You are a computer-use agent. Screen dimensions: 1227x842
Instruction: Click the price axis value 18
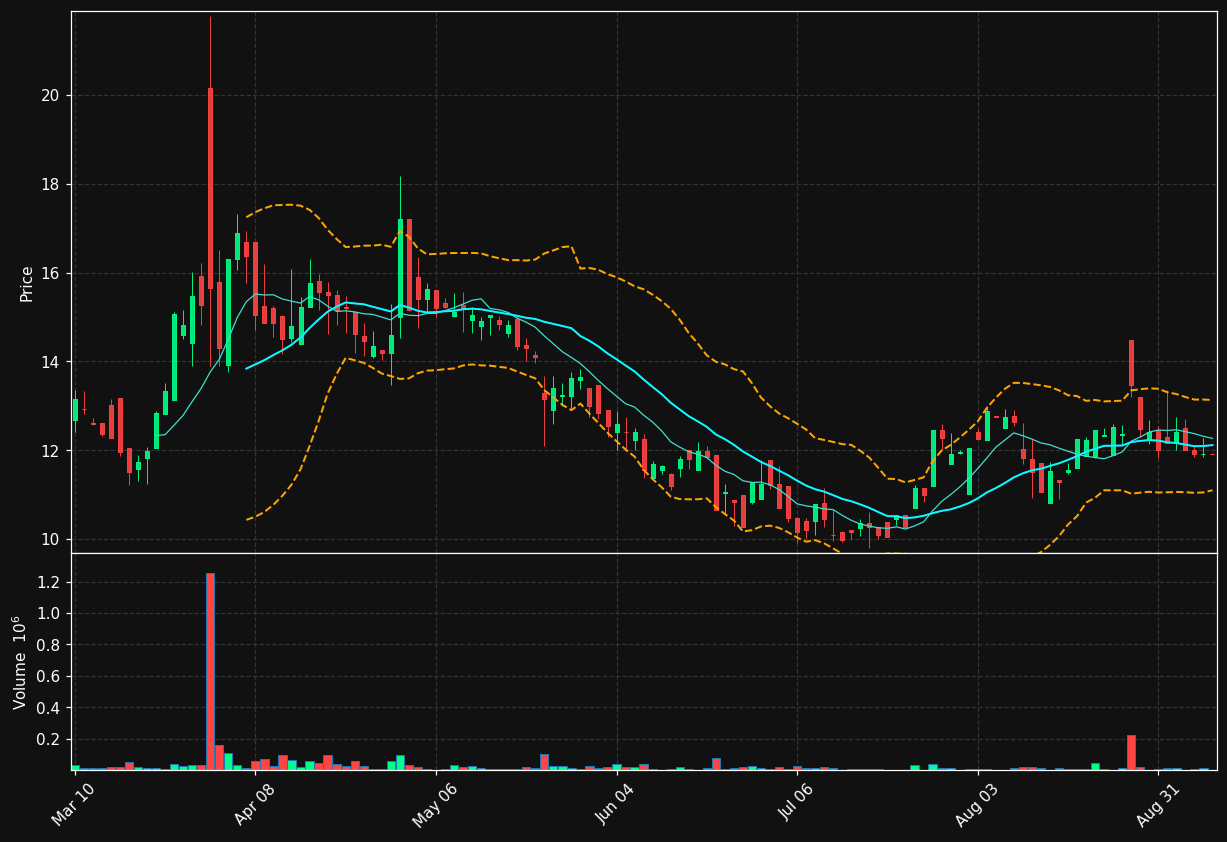50,185
